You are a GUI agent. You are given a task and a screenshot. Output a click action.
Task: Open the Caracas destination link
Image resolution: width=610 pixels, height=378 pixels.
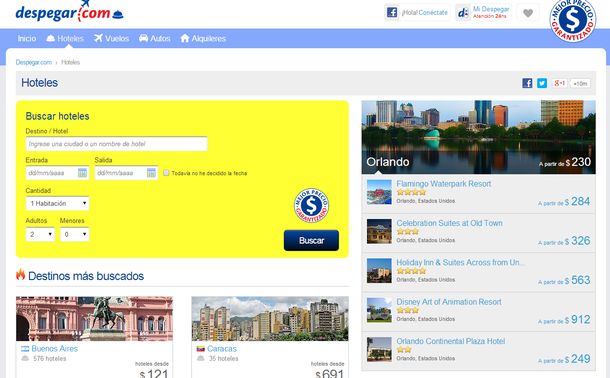click(222, 349)
